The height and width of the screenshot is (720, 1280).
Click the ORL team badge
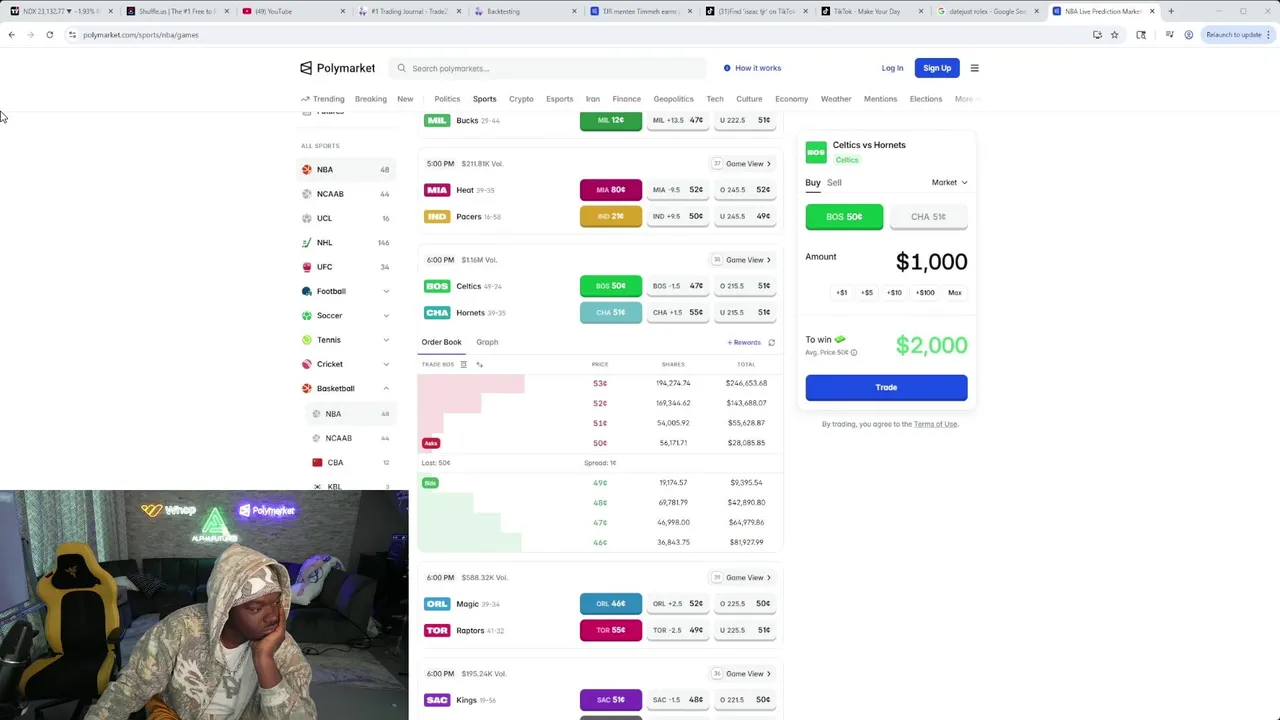click(x=437, y=604)
